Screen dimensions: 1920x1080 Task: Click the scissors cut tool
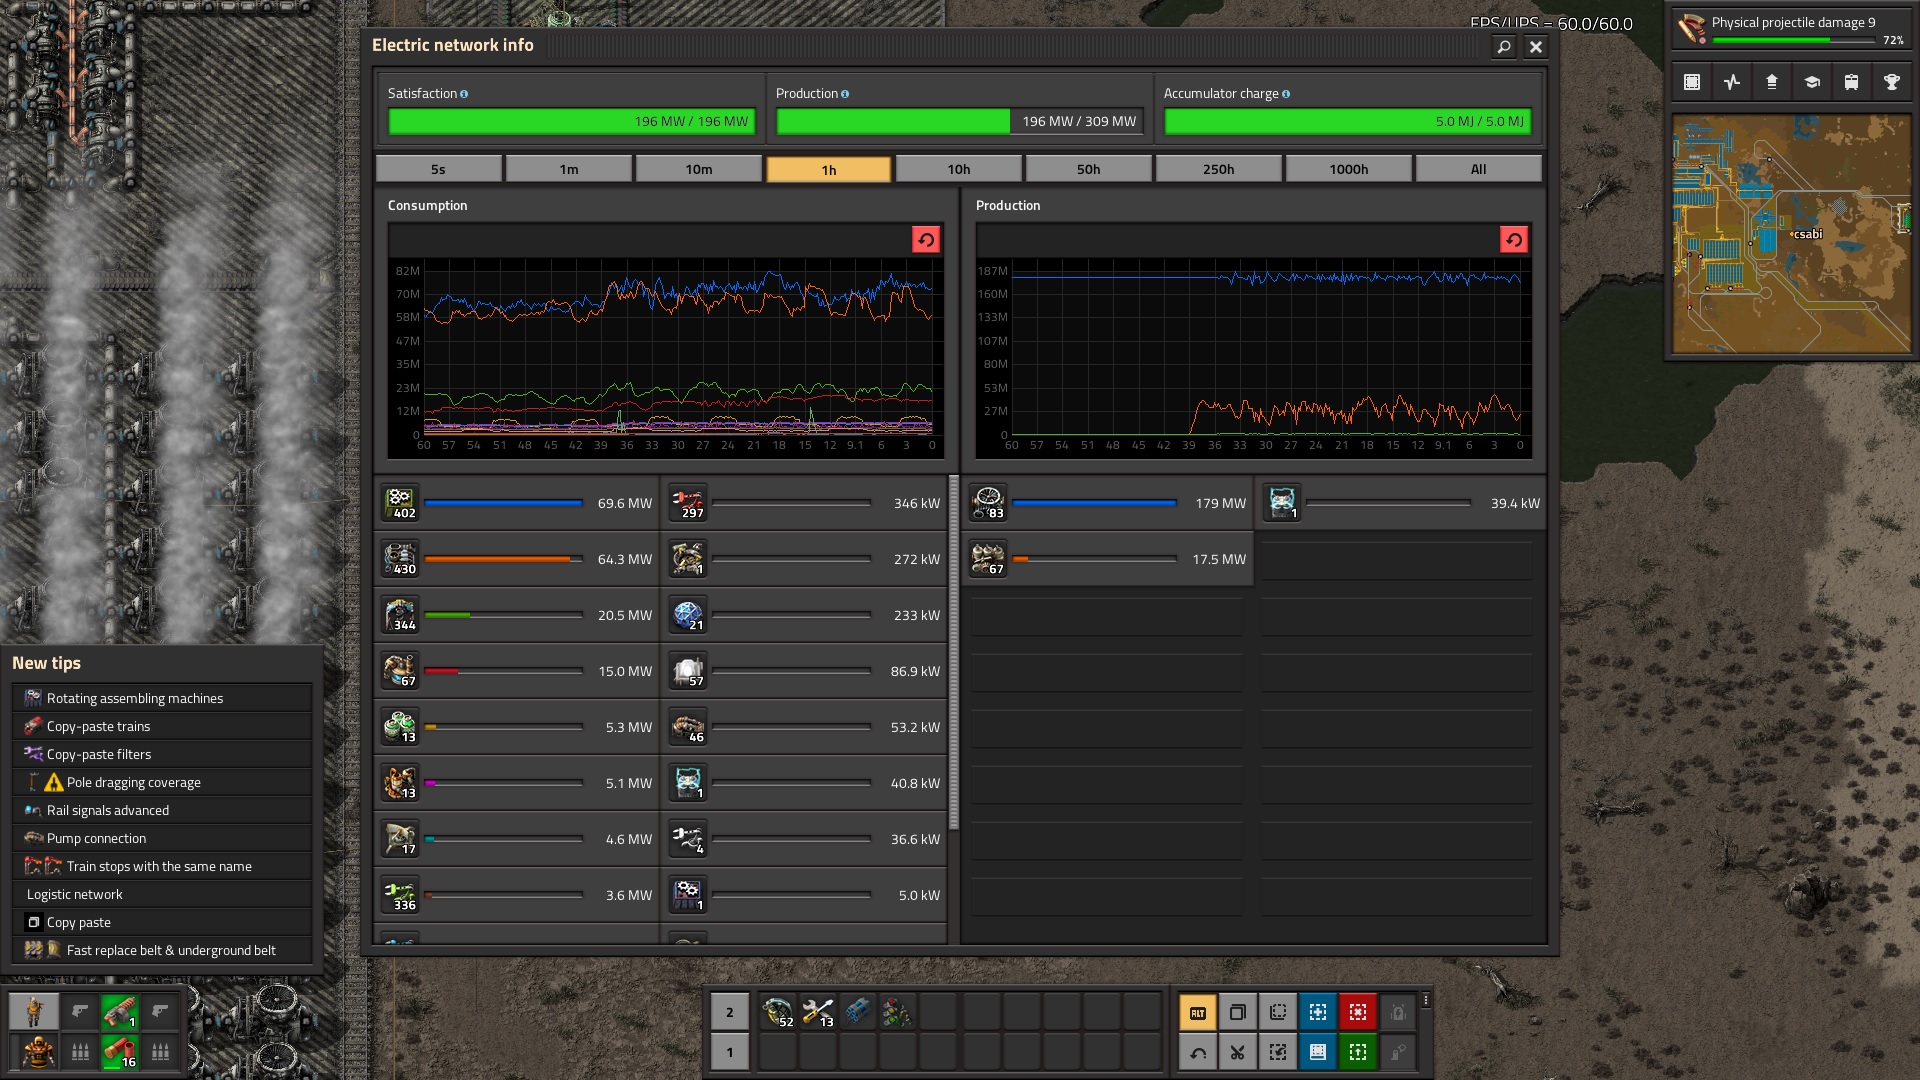pos(1237,1052)
